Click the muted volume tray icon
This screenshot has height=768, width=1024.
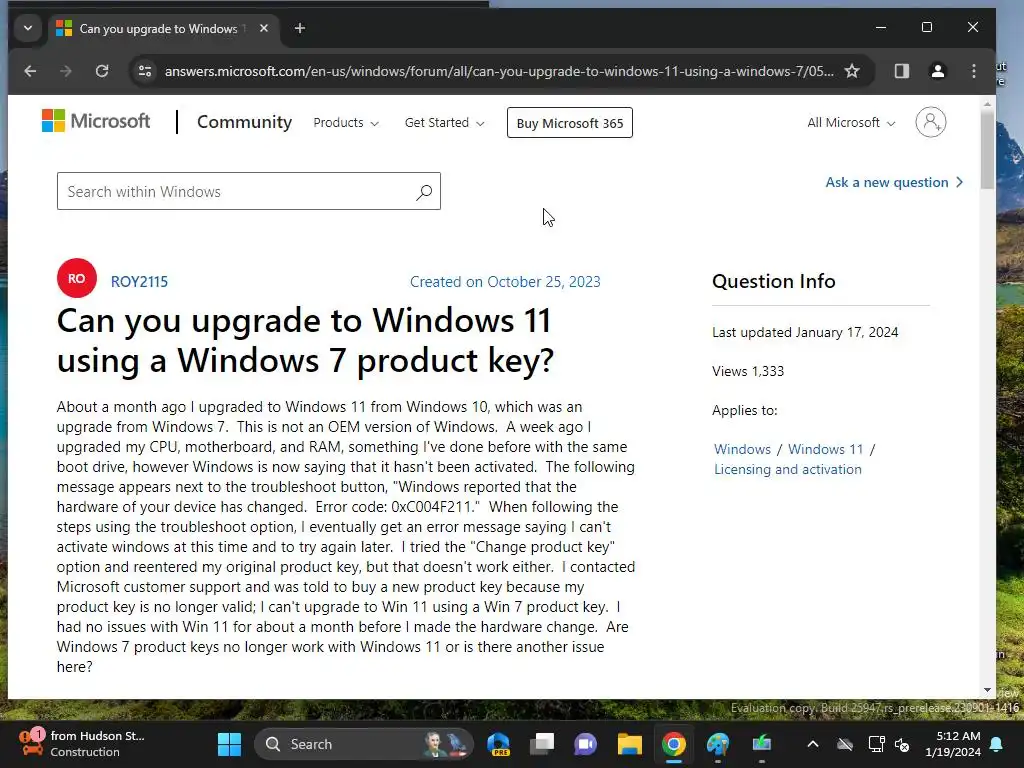click(903, 744)
